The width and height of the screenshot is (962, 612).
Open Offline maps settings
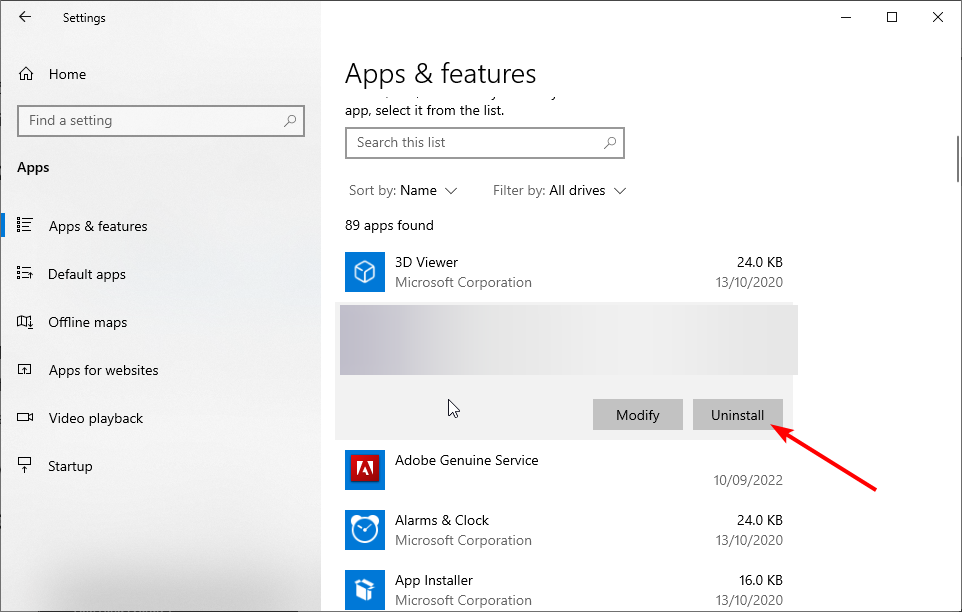tap(88, 322)
